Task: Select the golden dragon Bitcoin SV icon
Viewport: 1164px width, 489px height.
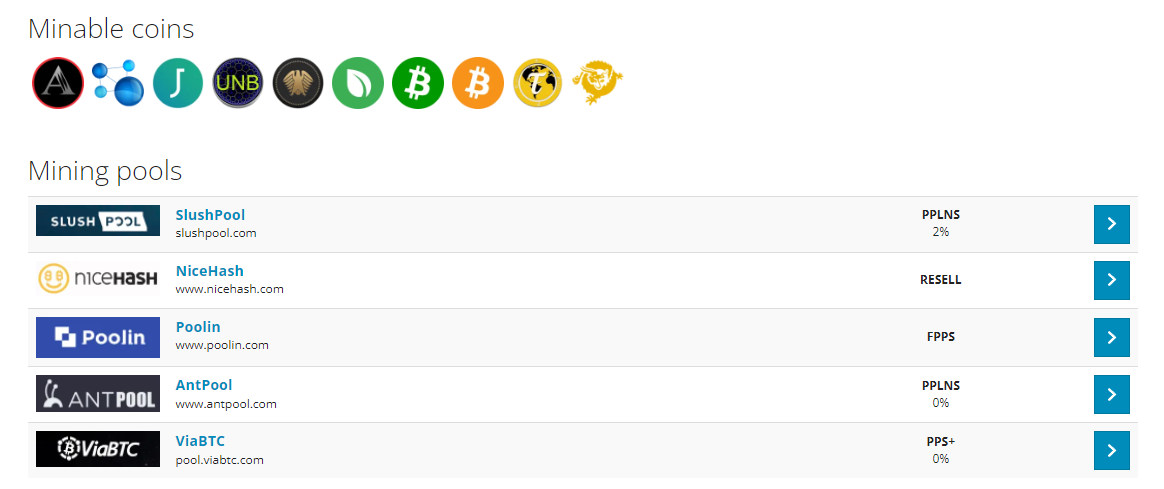Action: point(598,83)
